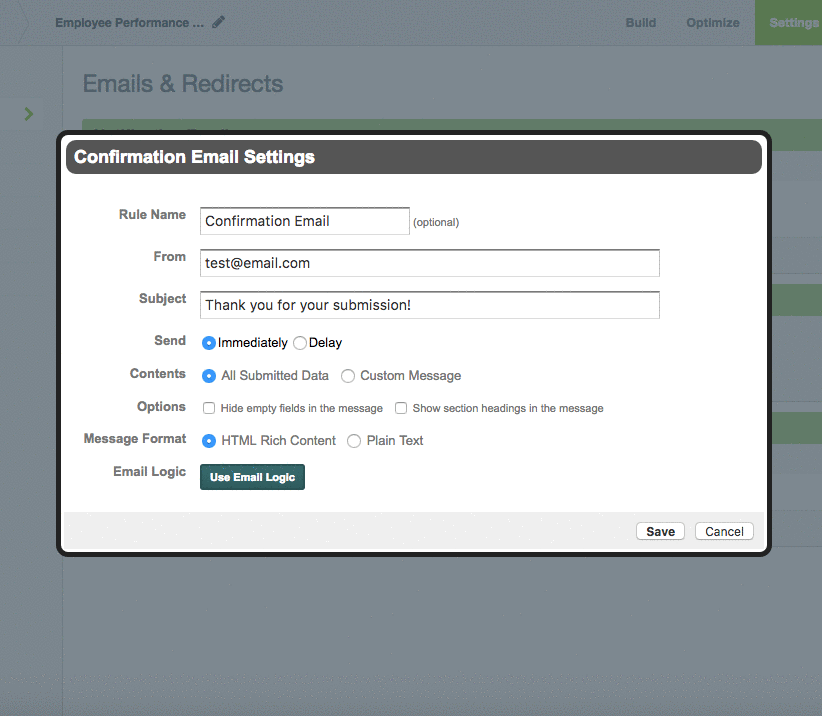
Task: Open the Optimize tab
Action: tap(713, 22)
